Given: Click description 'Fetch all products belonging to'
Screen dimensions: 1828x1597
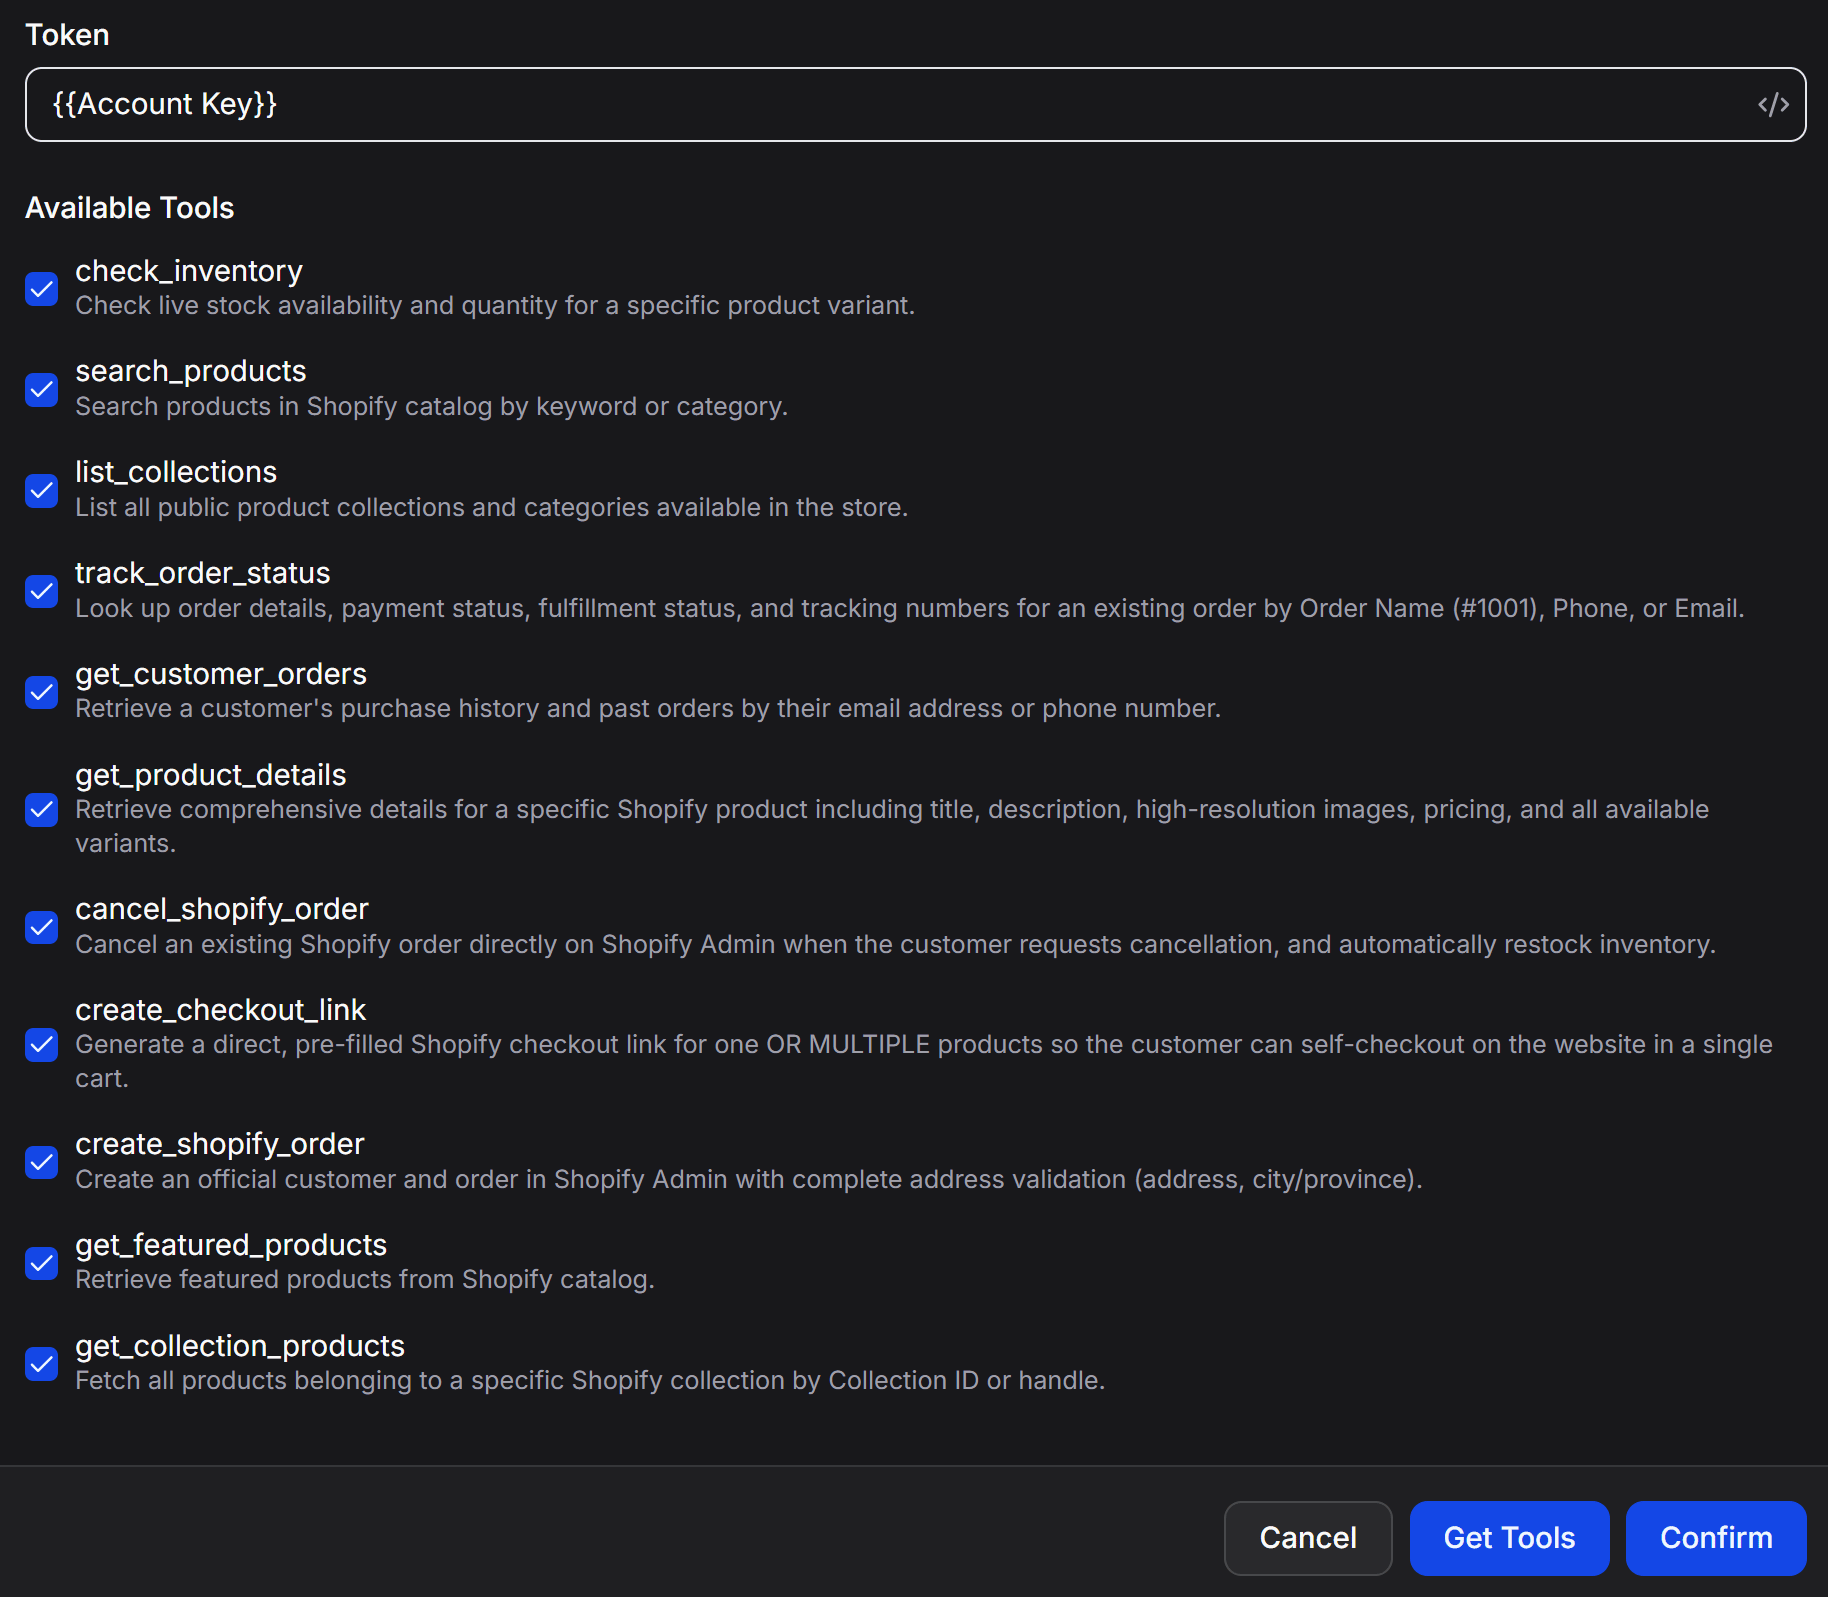Looking at the screenshot, I should click(590, 1381).
